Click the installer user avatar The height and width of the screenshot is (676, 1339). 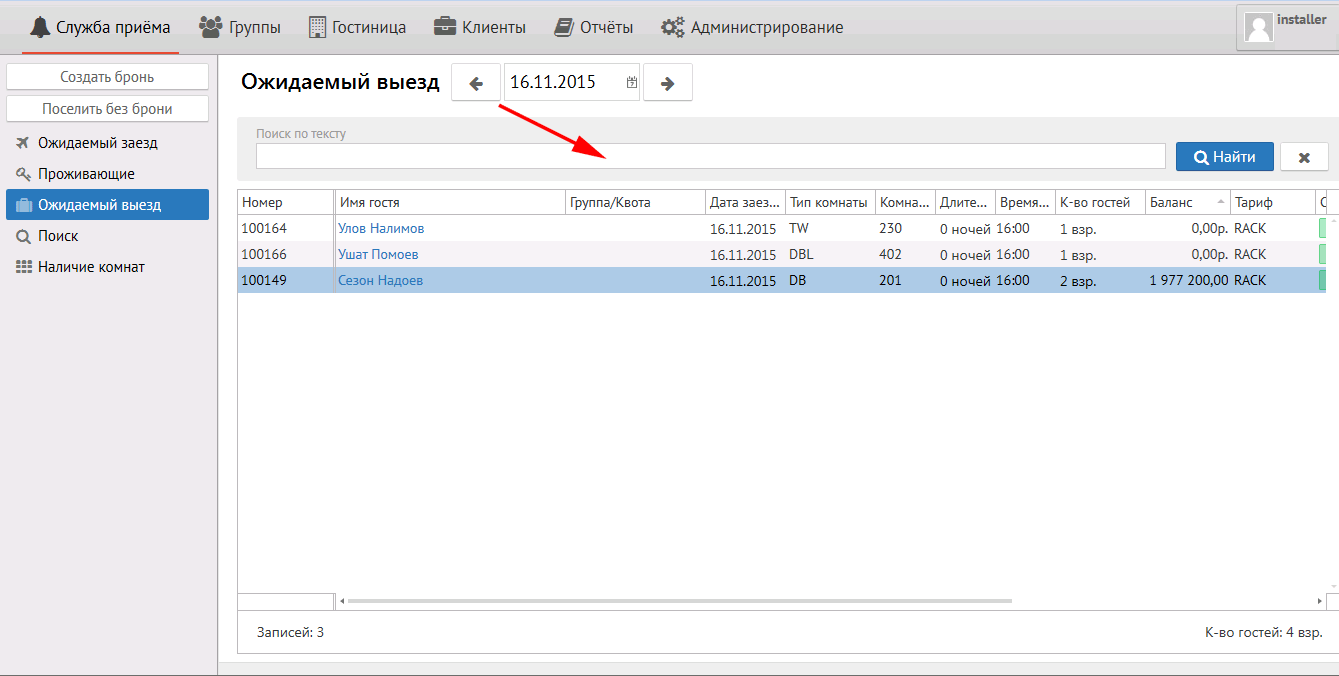(x=1259, y=27)
